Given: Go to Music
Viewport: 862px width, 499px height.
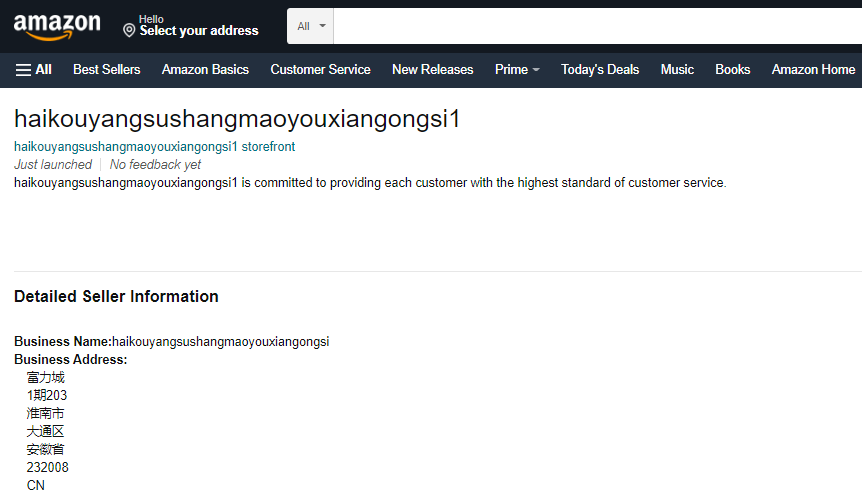Looking at the screenshot, I should point(677,70).
